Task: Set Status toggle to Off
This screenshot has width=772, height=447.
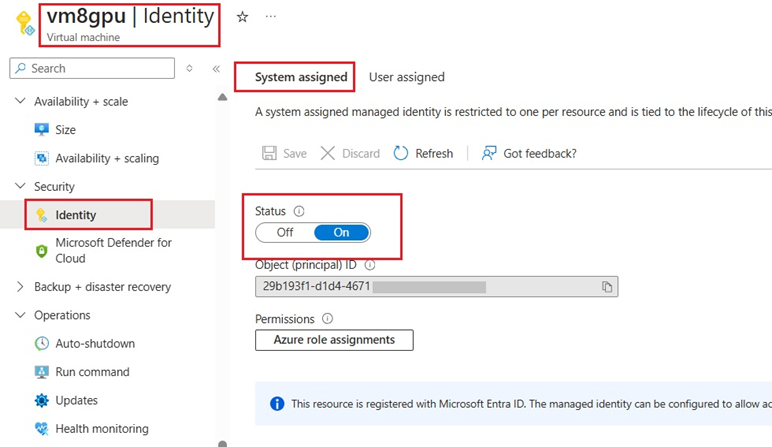Action: (x=285, y=232)
